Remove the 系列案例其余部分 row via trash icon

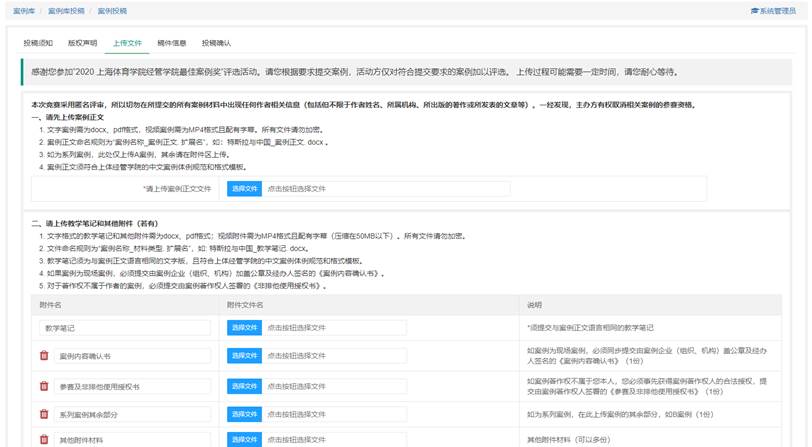44,413
